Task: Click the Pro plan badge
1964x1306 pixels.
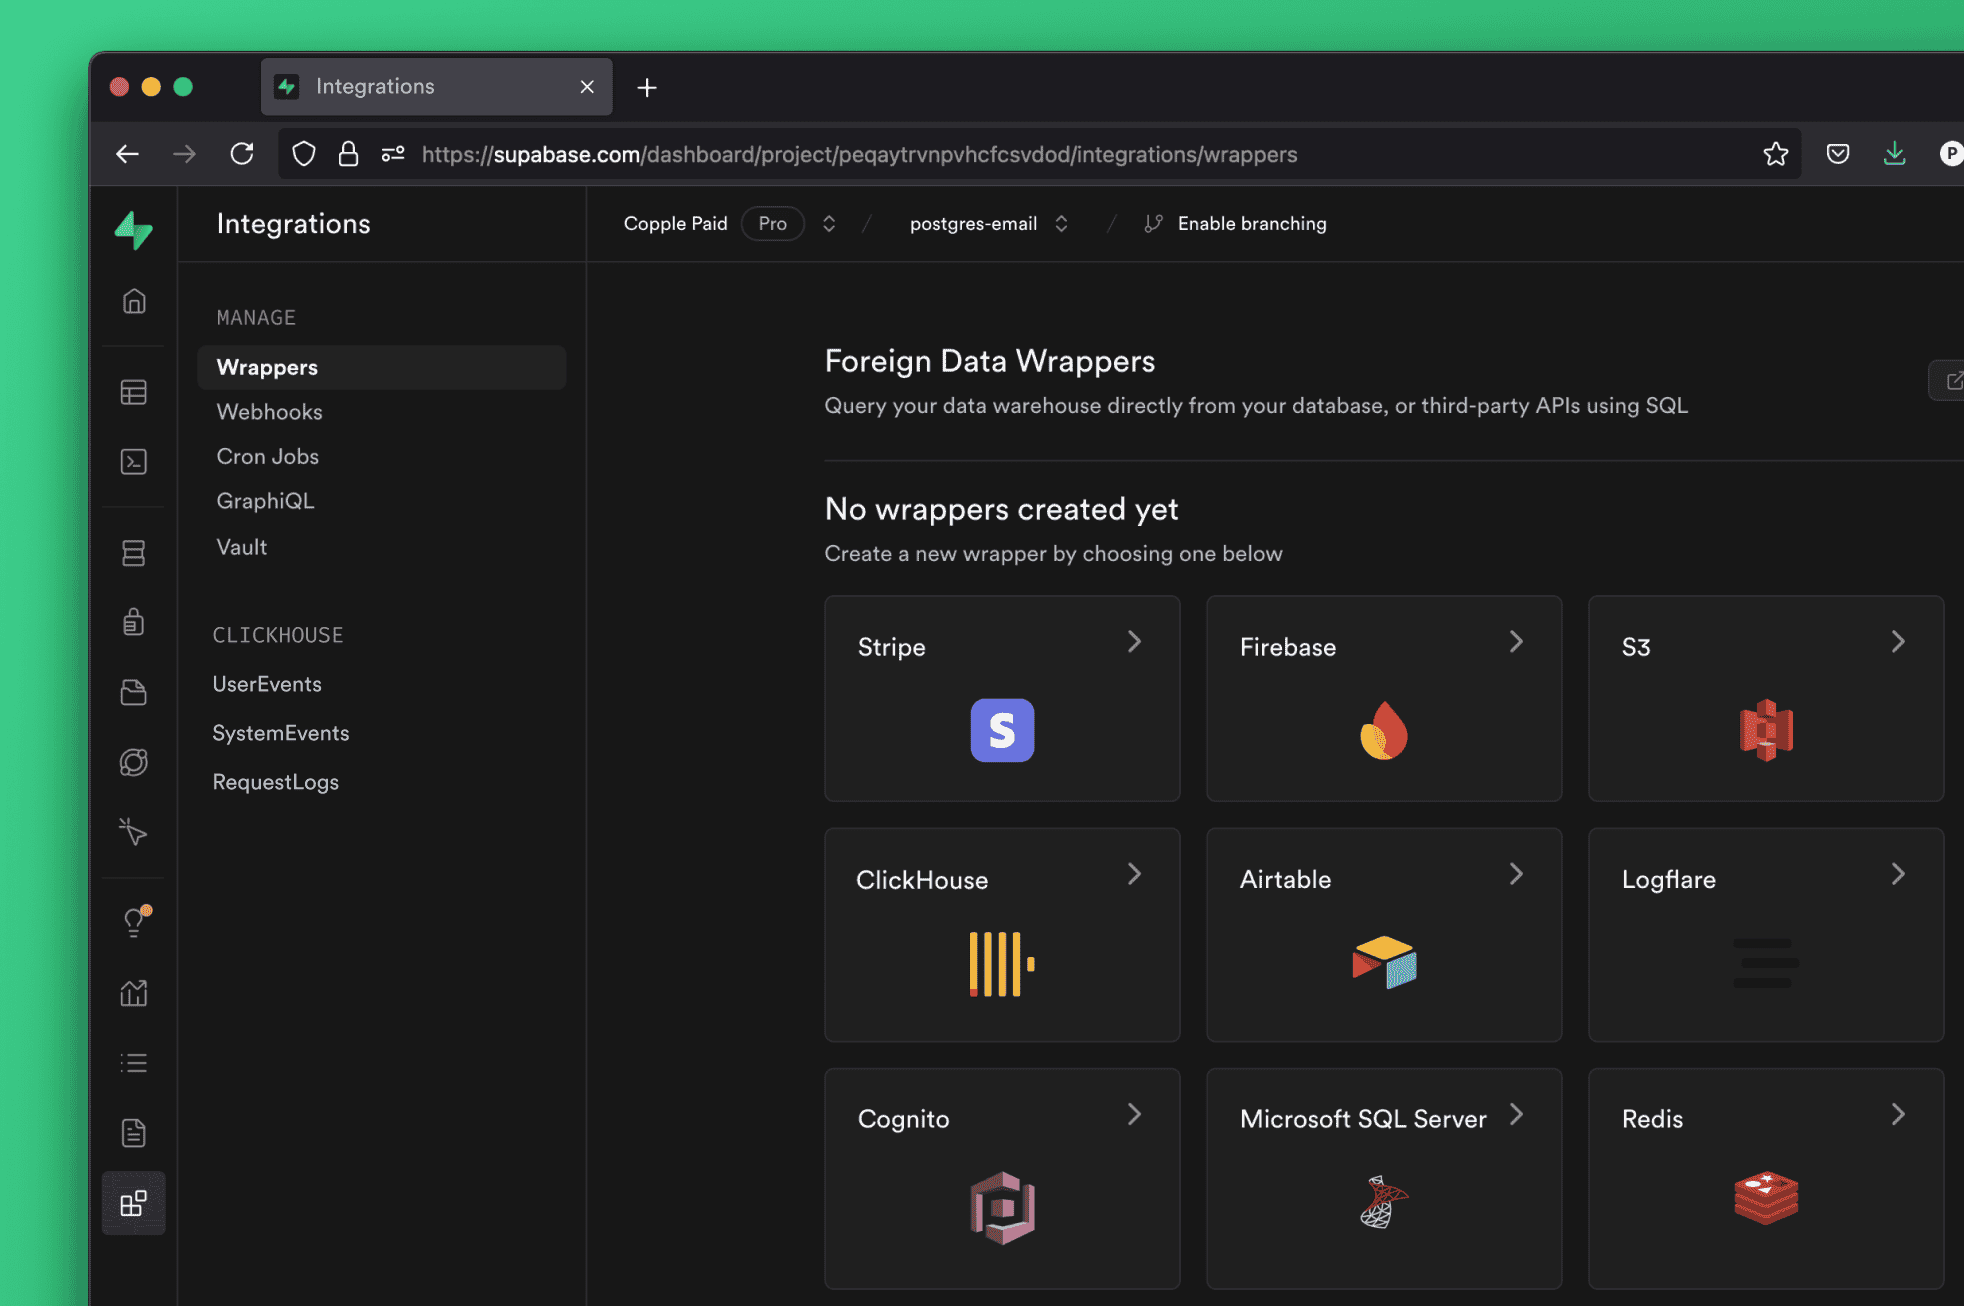Action: tap(772, 224)
